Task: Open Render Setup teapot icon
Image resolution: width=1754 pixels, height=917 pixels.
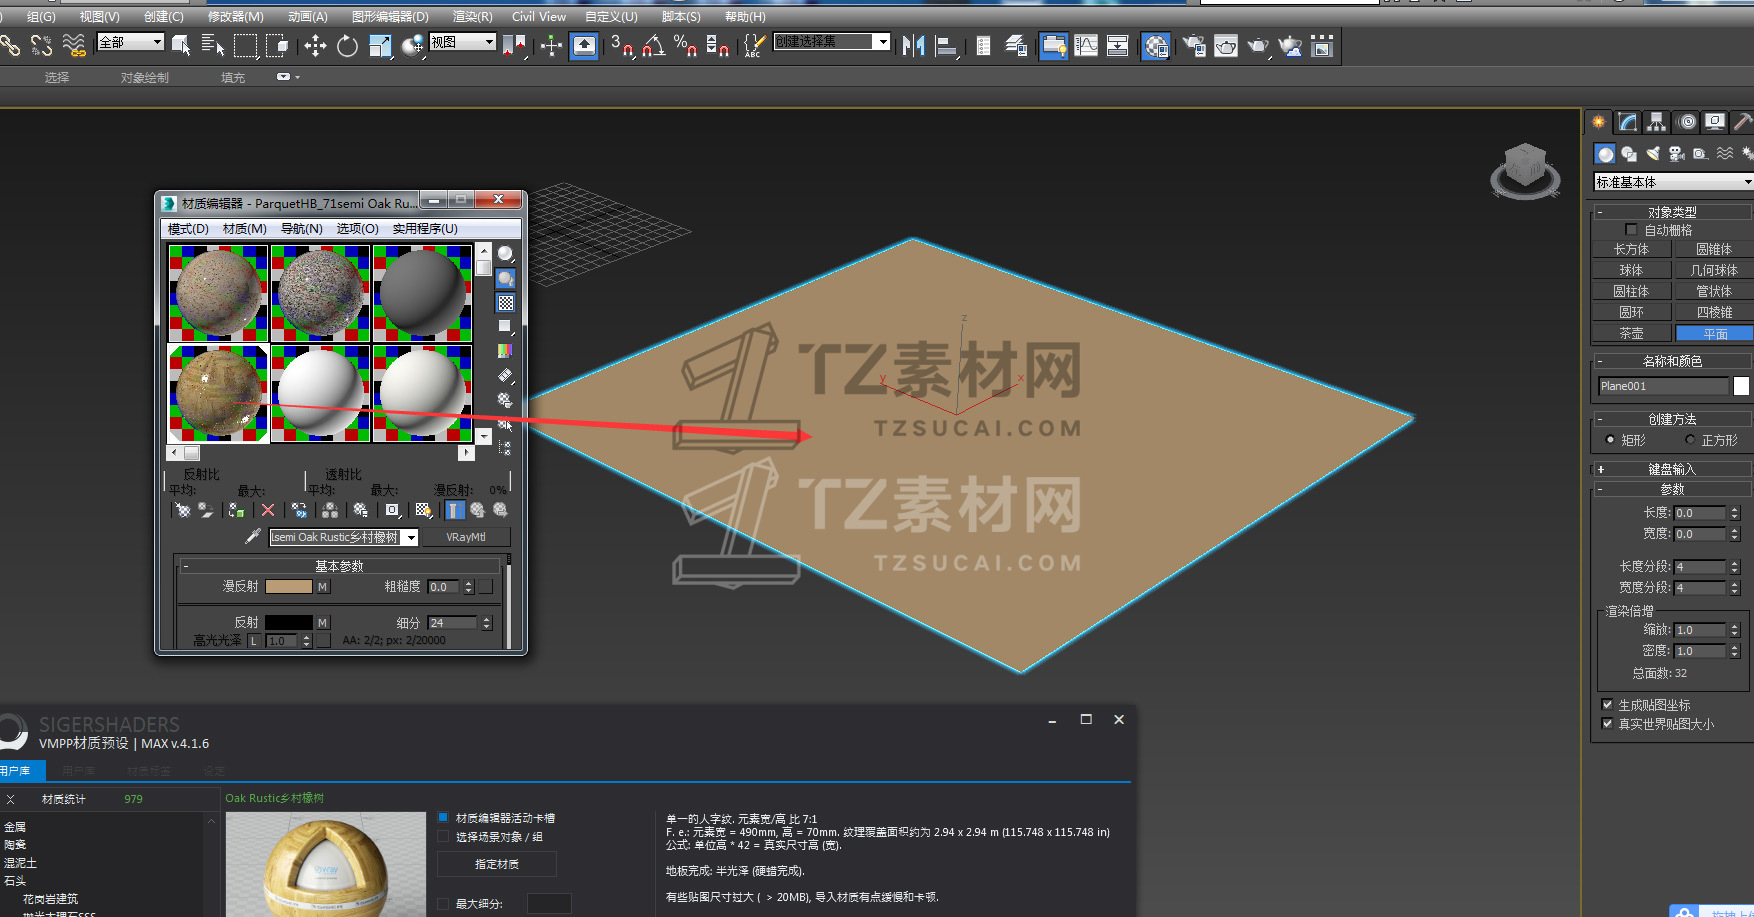Action: pos(1194,46)
